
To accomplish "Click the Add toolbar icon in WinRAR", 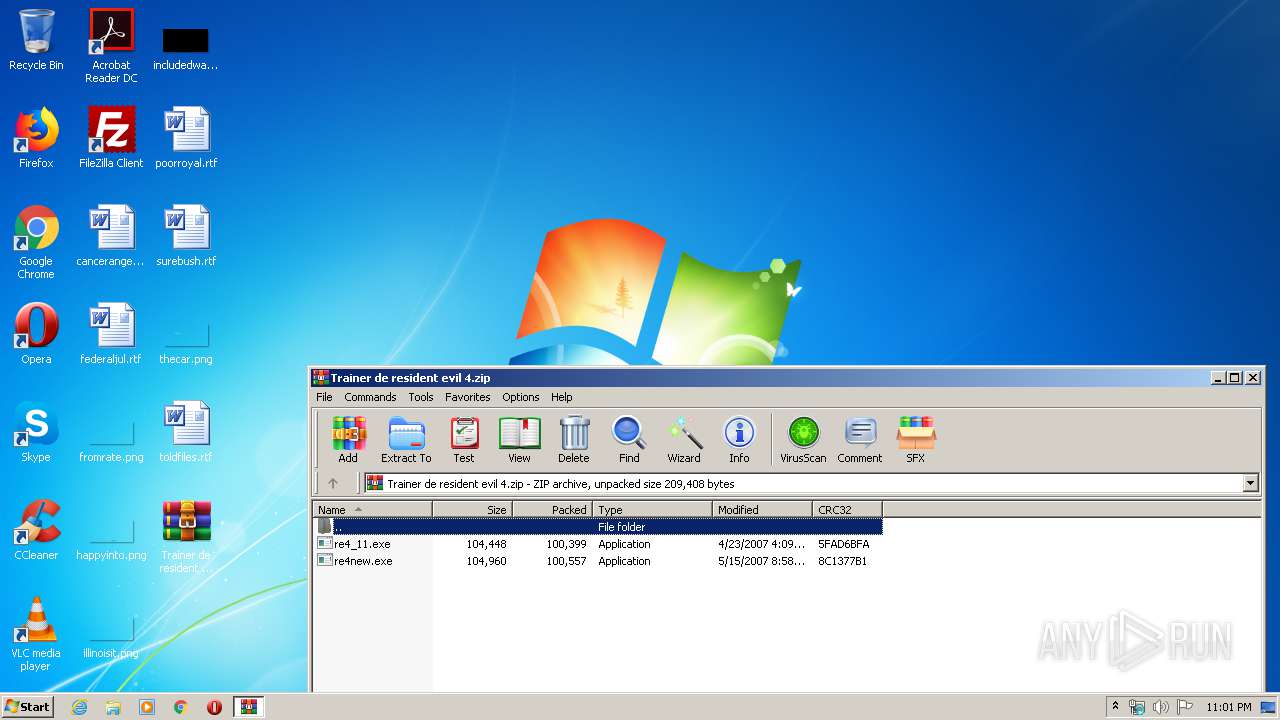I will pyautogui.click(x=348, y=440).
